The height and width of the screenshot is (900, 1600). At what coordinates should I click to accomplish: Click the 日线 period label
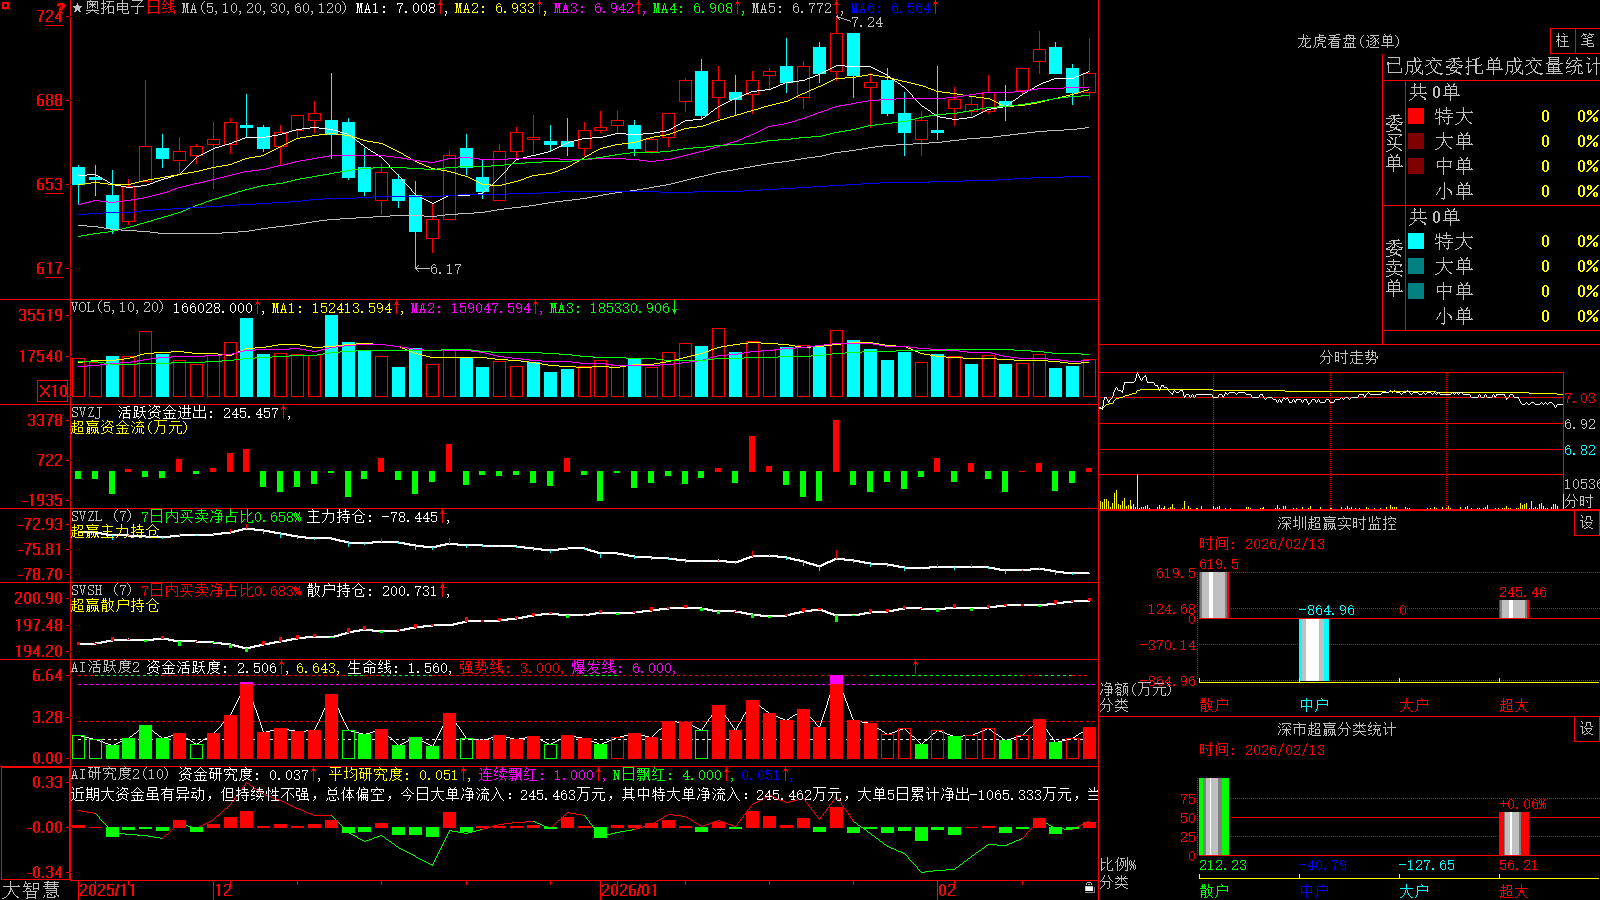[x=161, y=8]
